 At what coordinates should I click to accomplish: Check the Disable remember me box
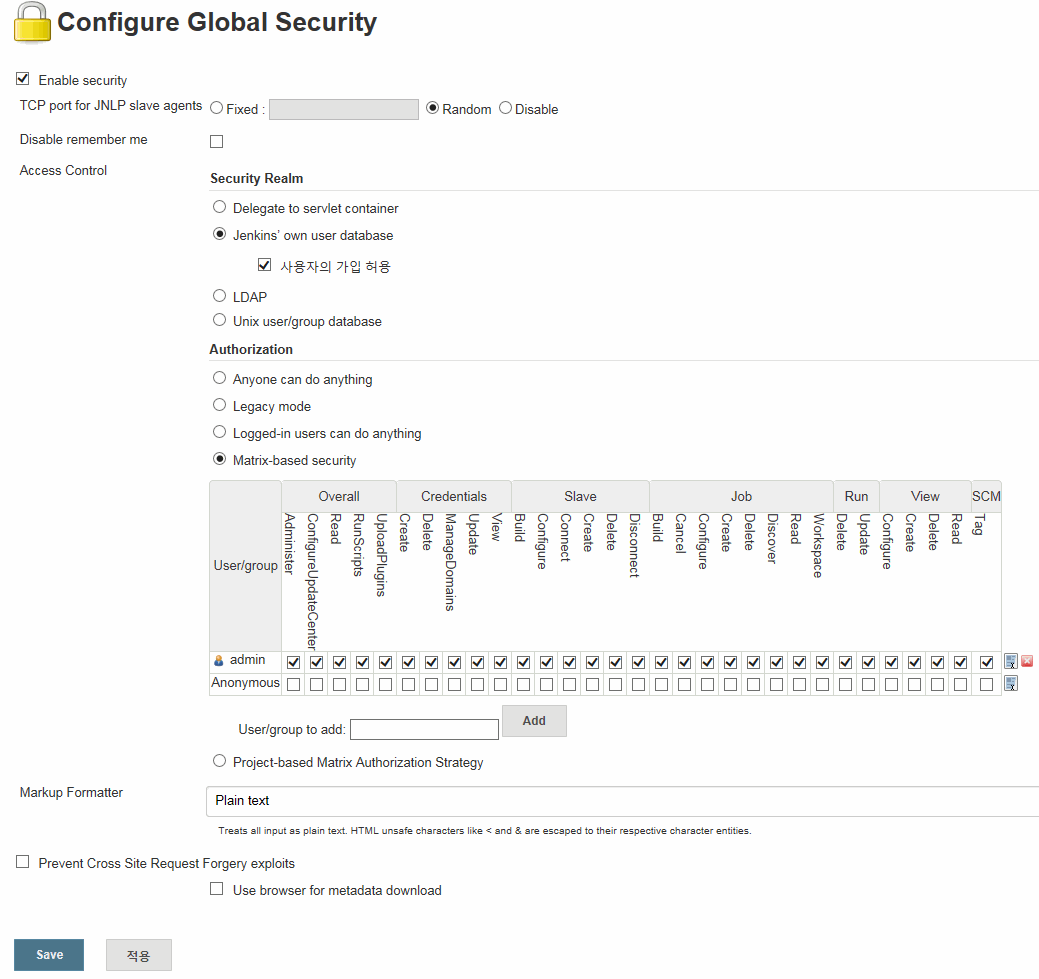click(217, 141)
